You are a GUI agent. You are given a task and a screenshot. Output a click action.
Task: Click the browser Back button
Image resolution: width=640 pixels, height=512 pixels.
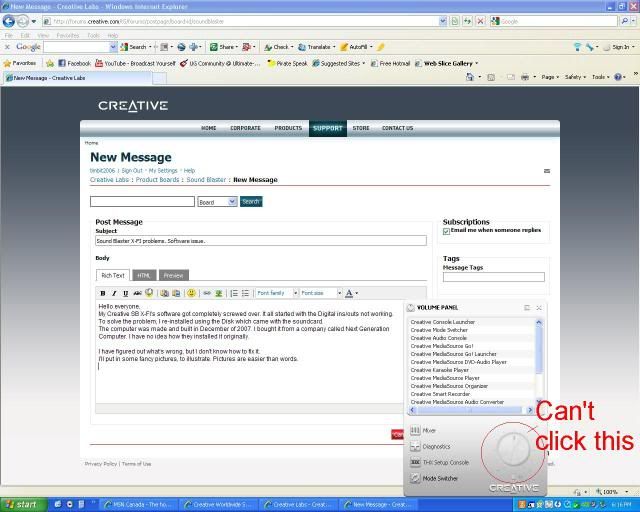[x=9, y=21]
